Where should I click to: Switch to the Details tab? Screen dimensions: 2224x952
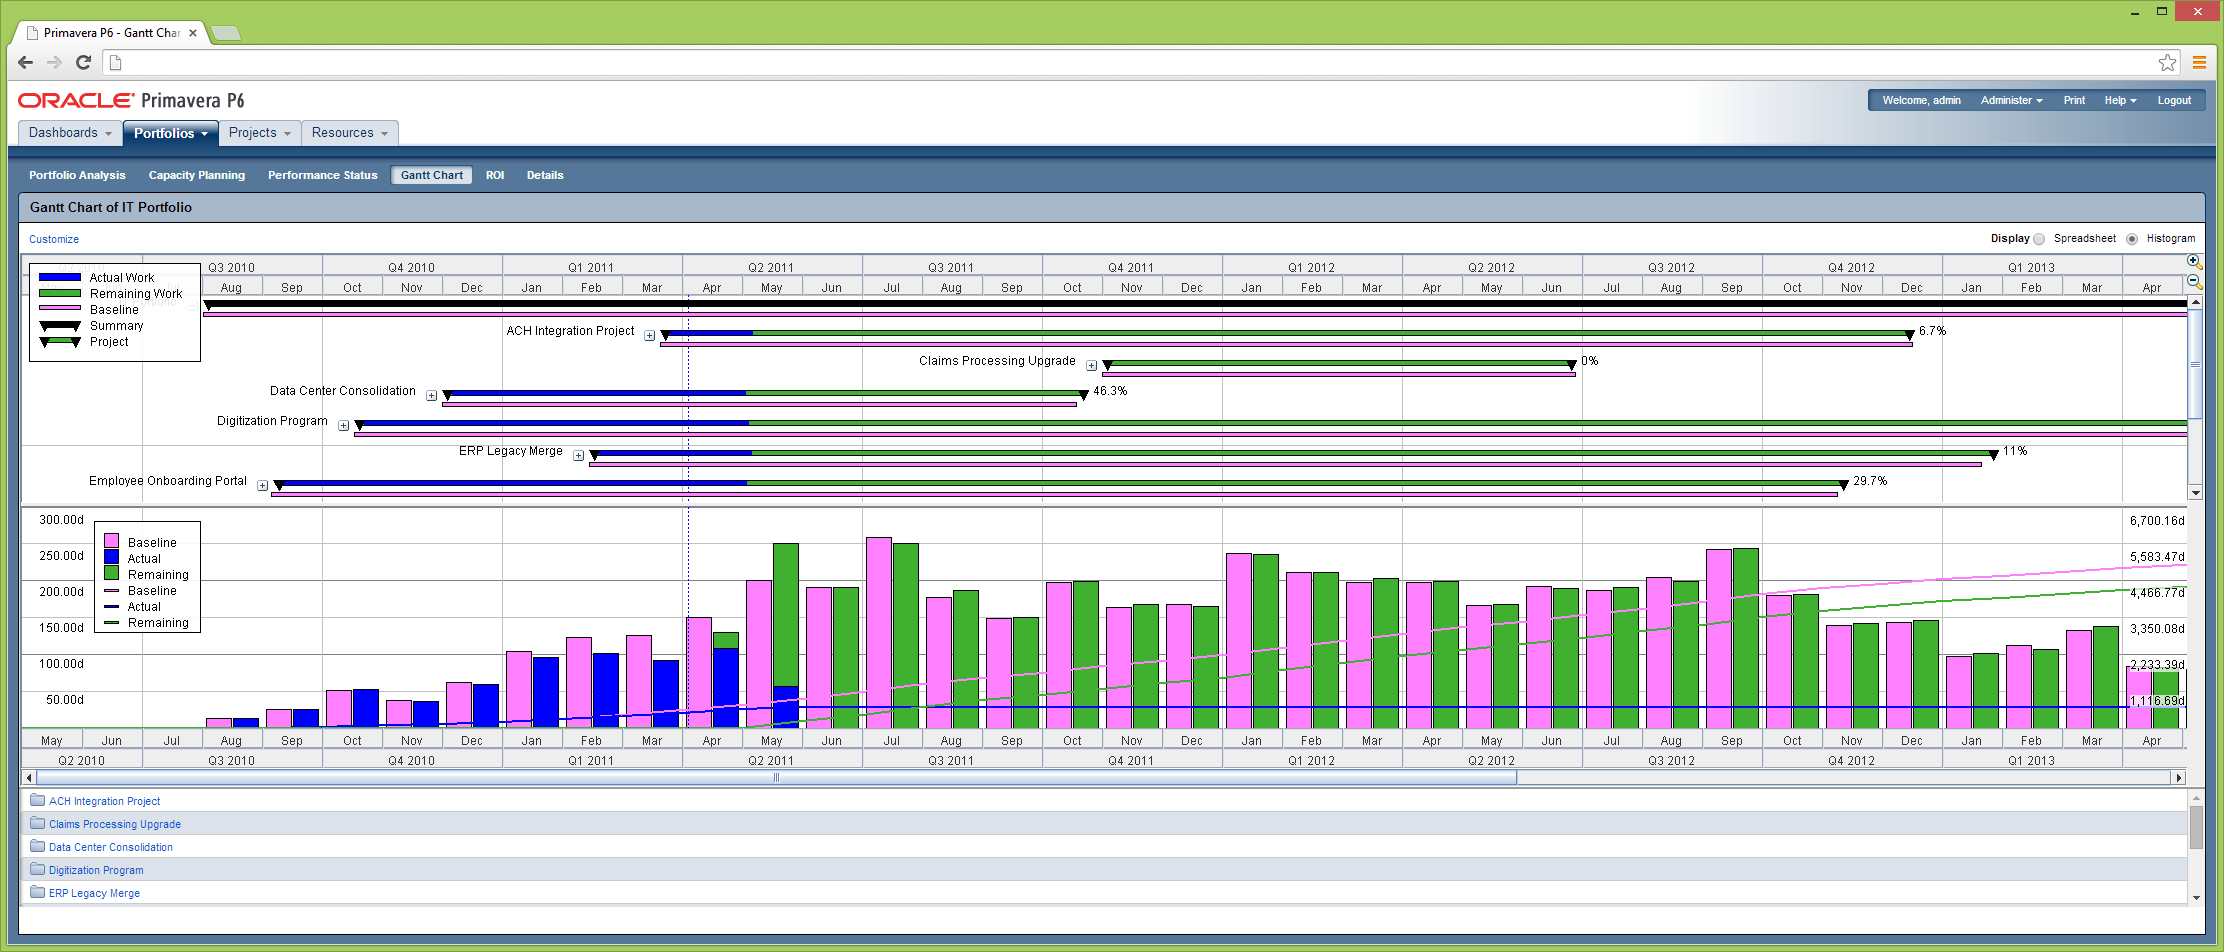click(545, 175)
